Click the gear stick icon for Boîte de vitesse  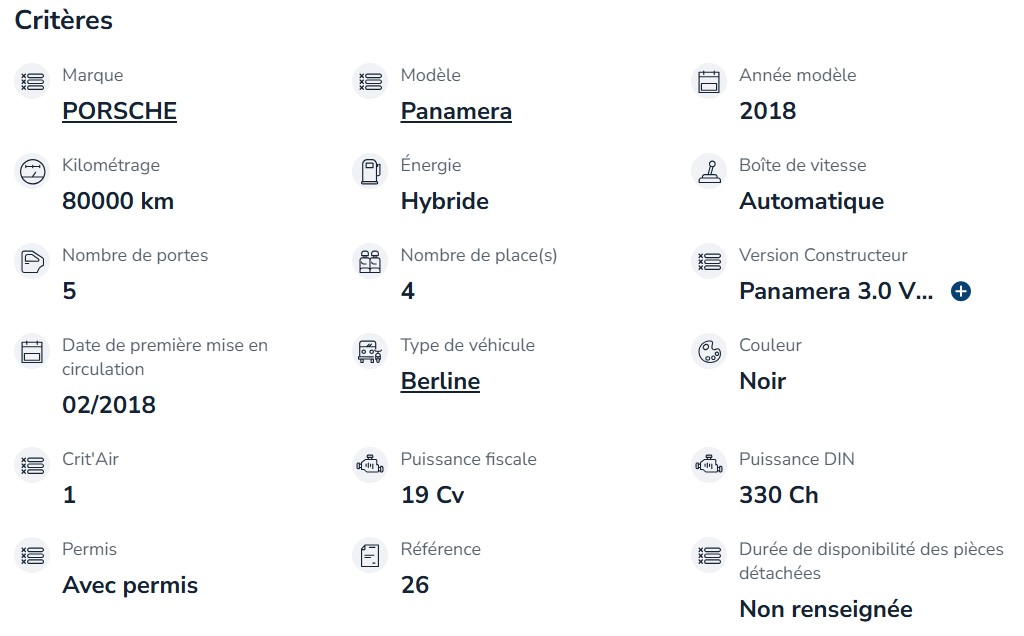pyautogui.click(x=709, y=172)
